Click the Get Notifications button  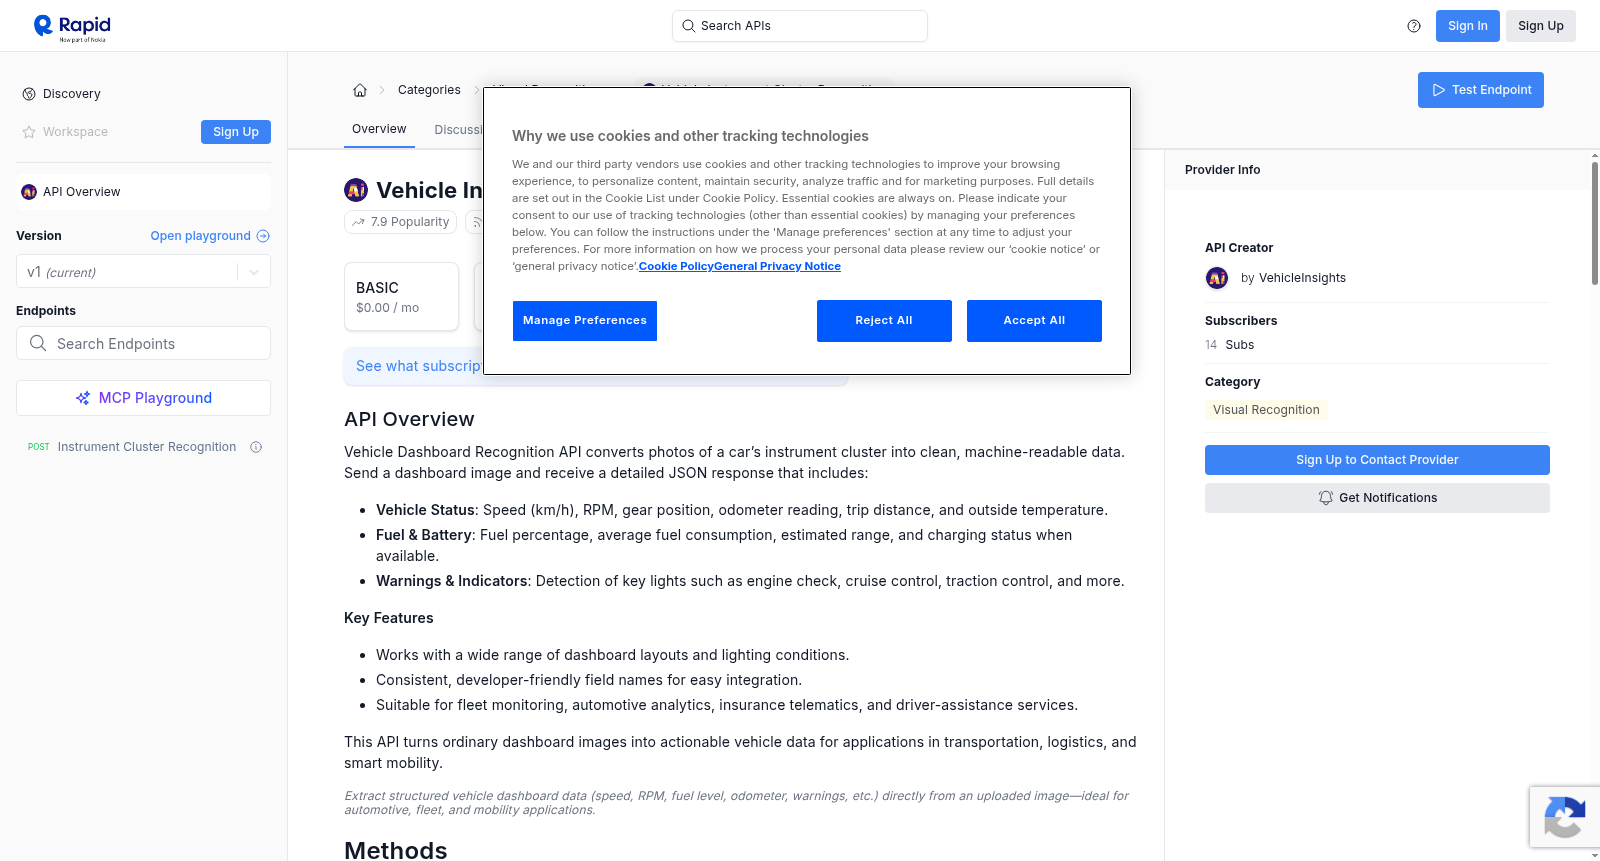tap(1377, 498)
